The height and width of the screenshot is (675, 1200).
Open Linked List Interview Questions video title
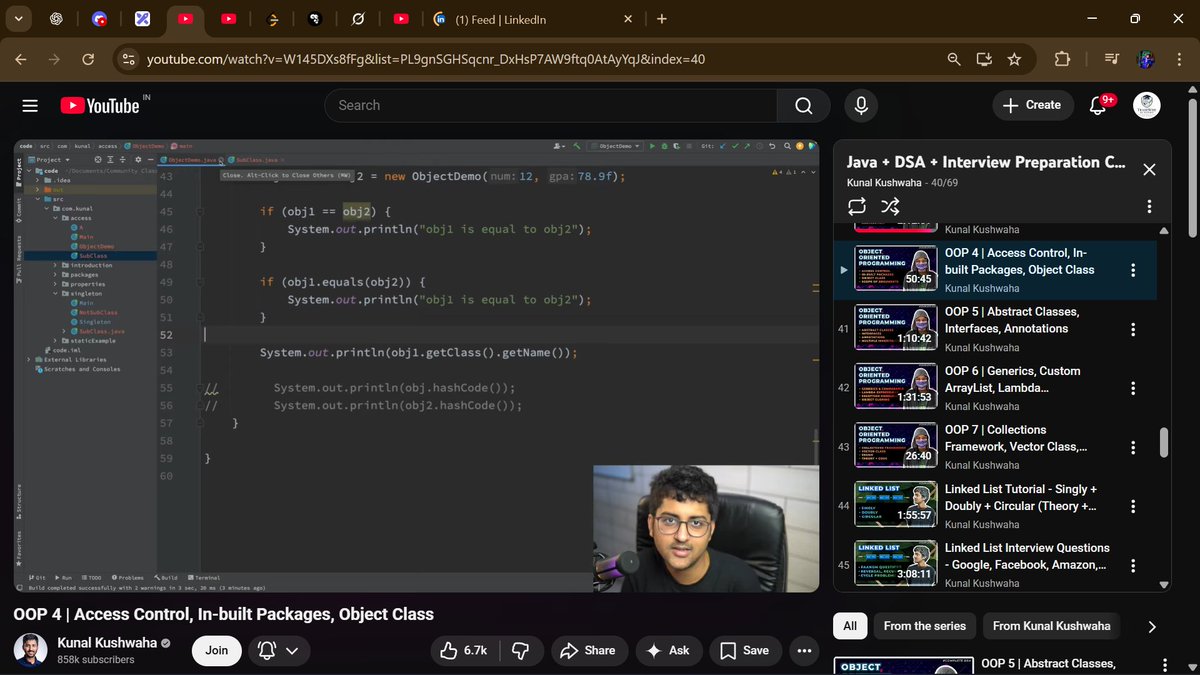tap(1027, 556)
